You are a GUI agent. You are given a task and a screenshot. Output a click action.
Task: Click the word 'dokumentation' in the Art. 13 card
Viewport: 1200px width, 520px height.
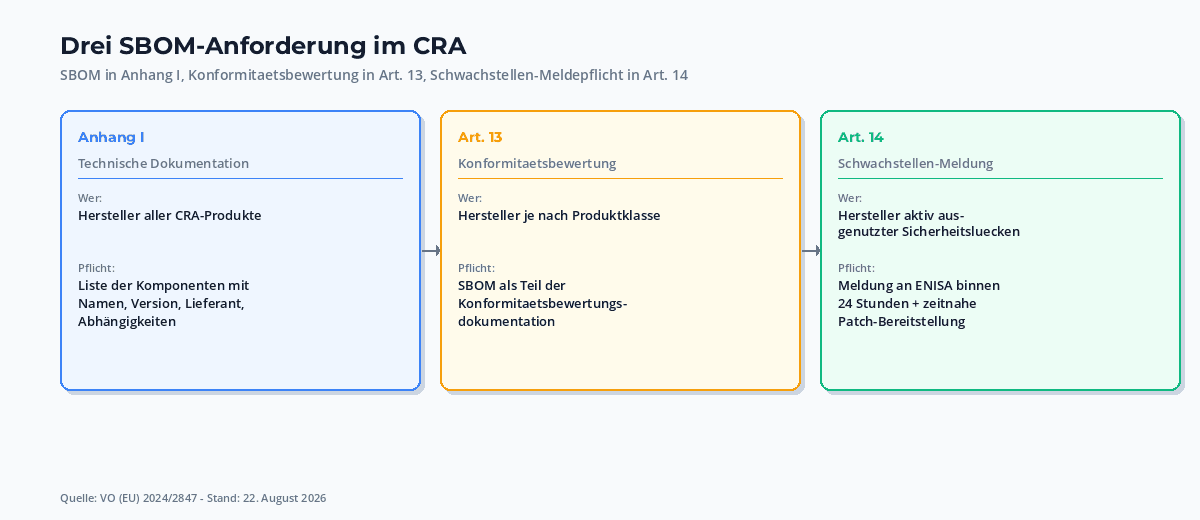click(506, 321)
